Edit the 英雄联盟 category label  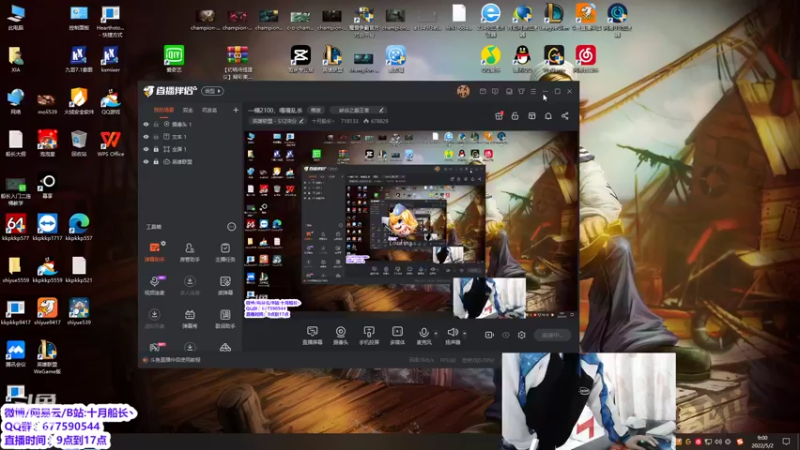[x=278, y=121]
